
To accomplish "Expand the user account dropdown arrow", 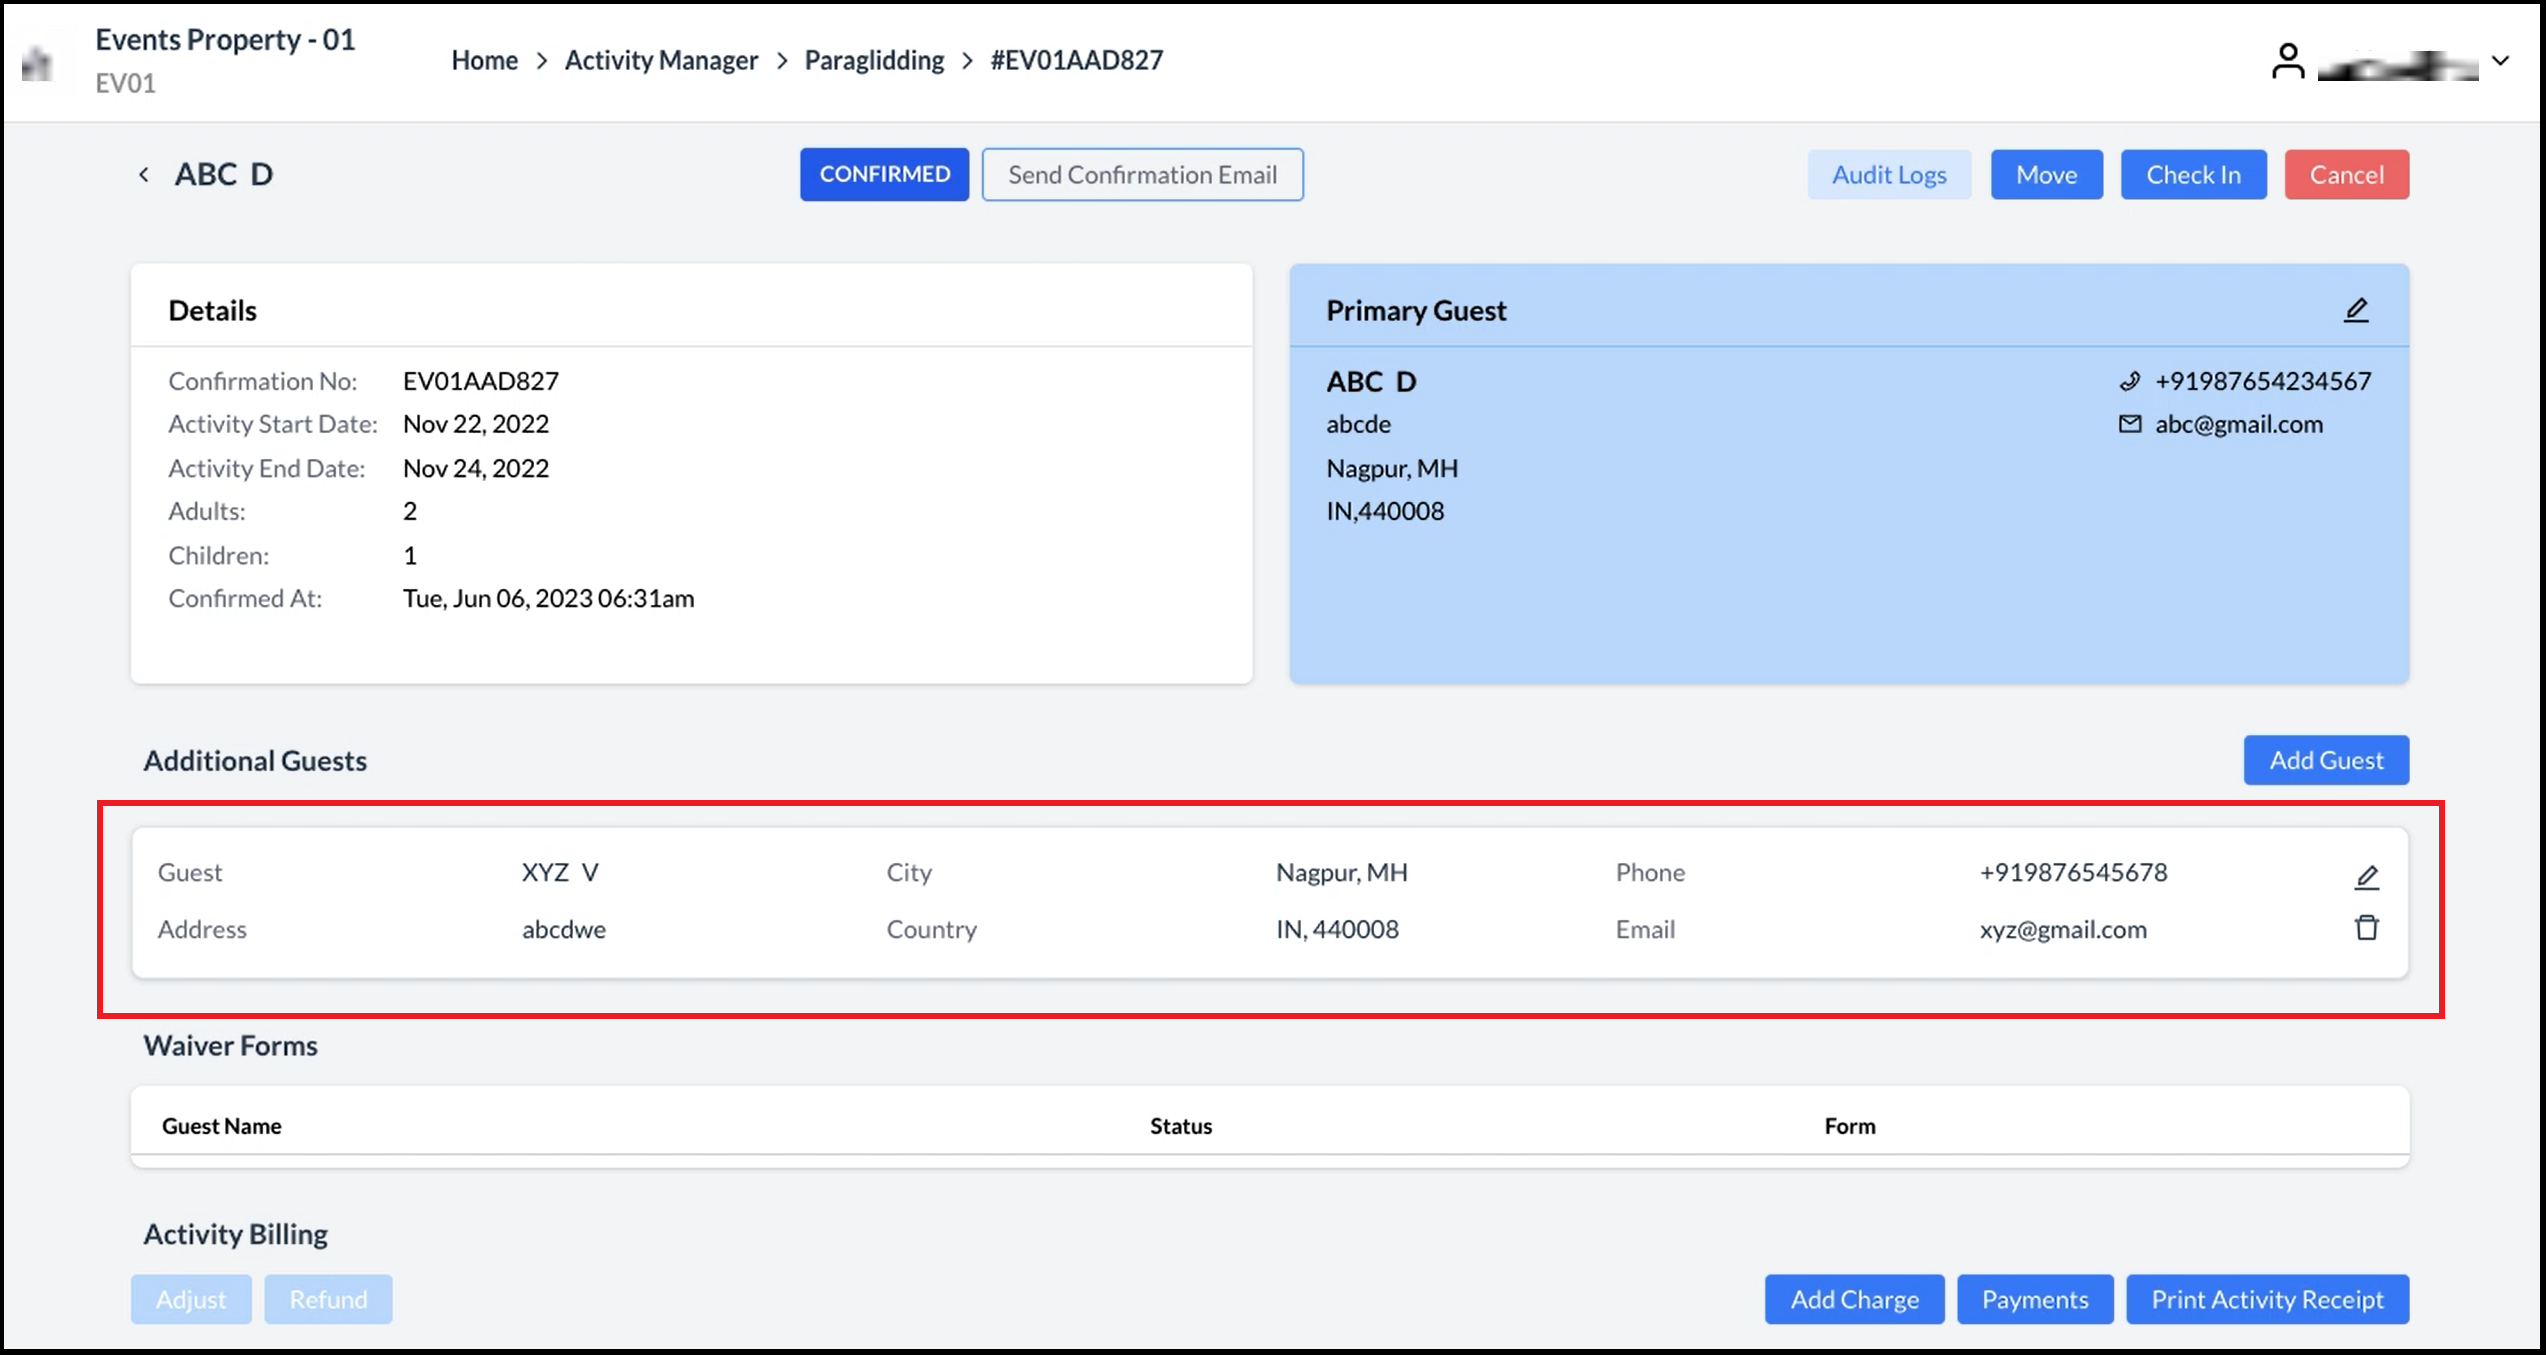I will tap(2500, 61).
